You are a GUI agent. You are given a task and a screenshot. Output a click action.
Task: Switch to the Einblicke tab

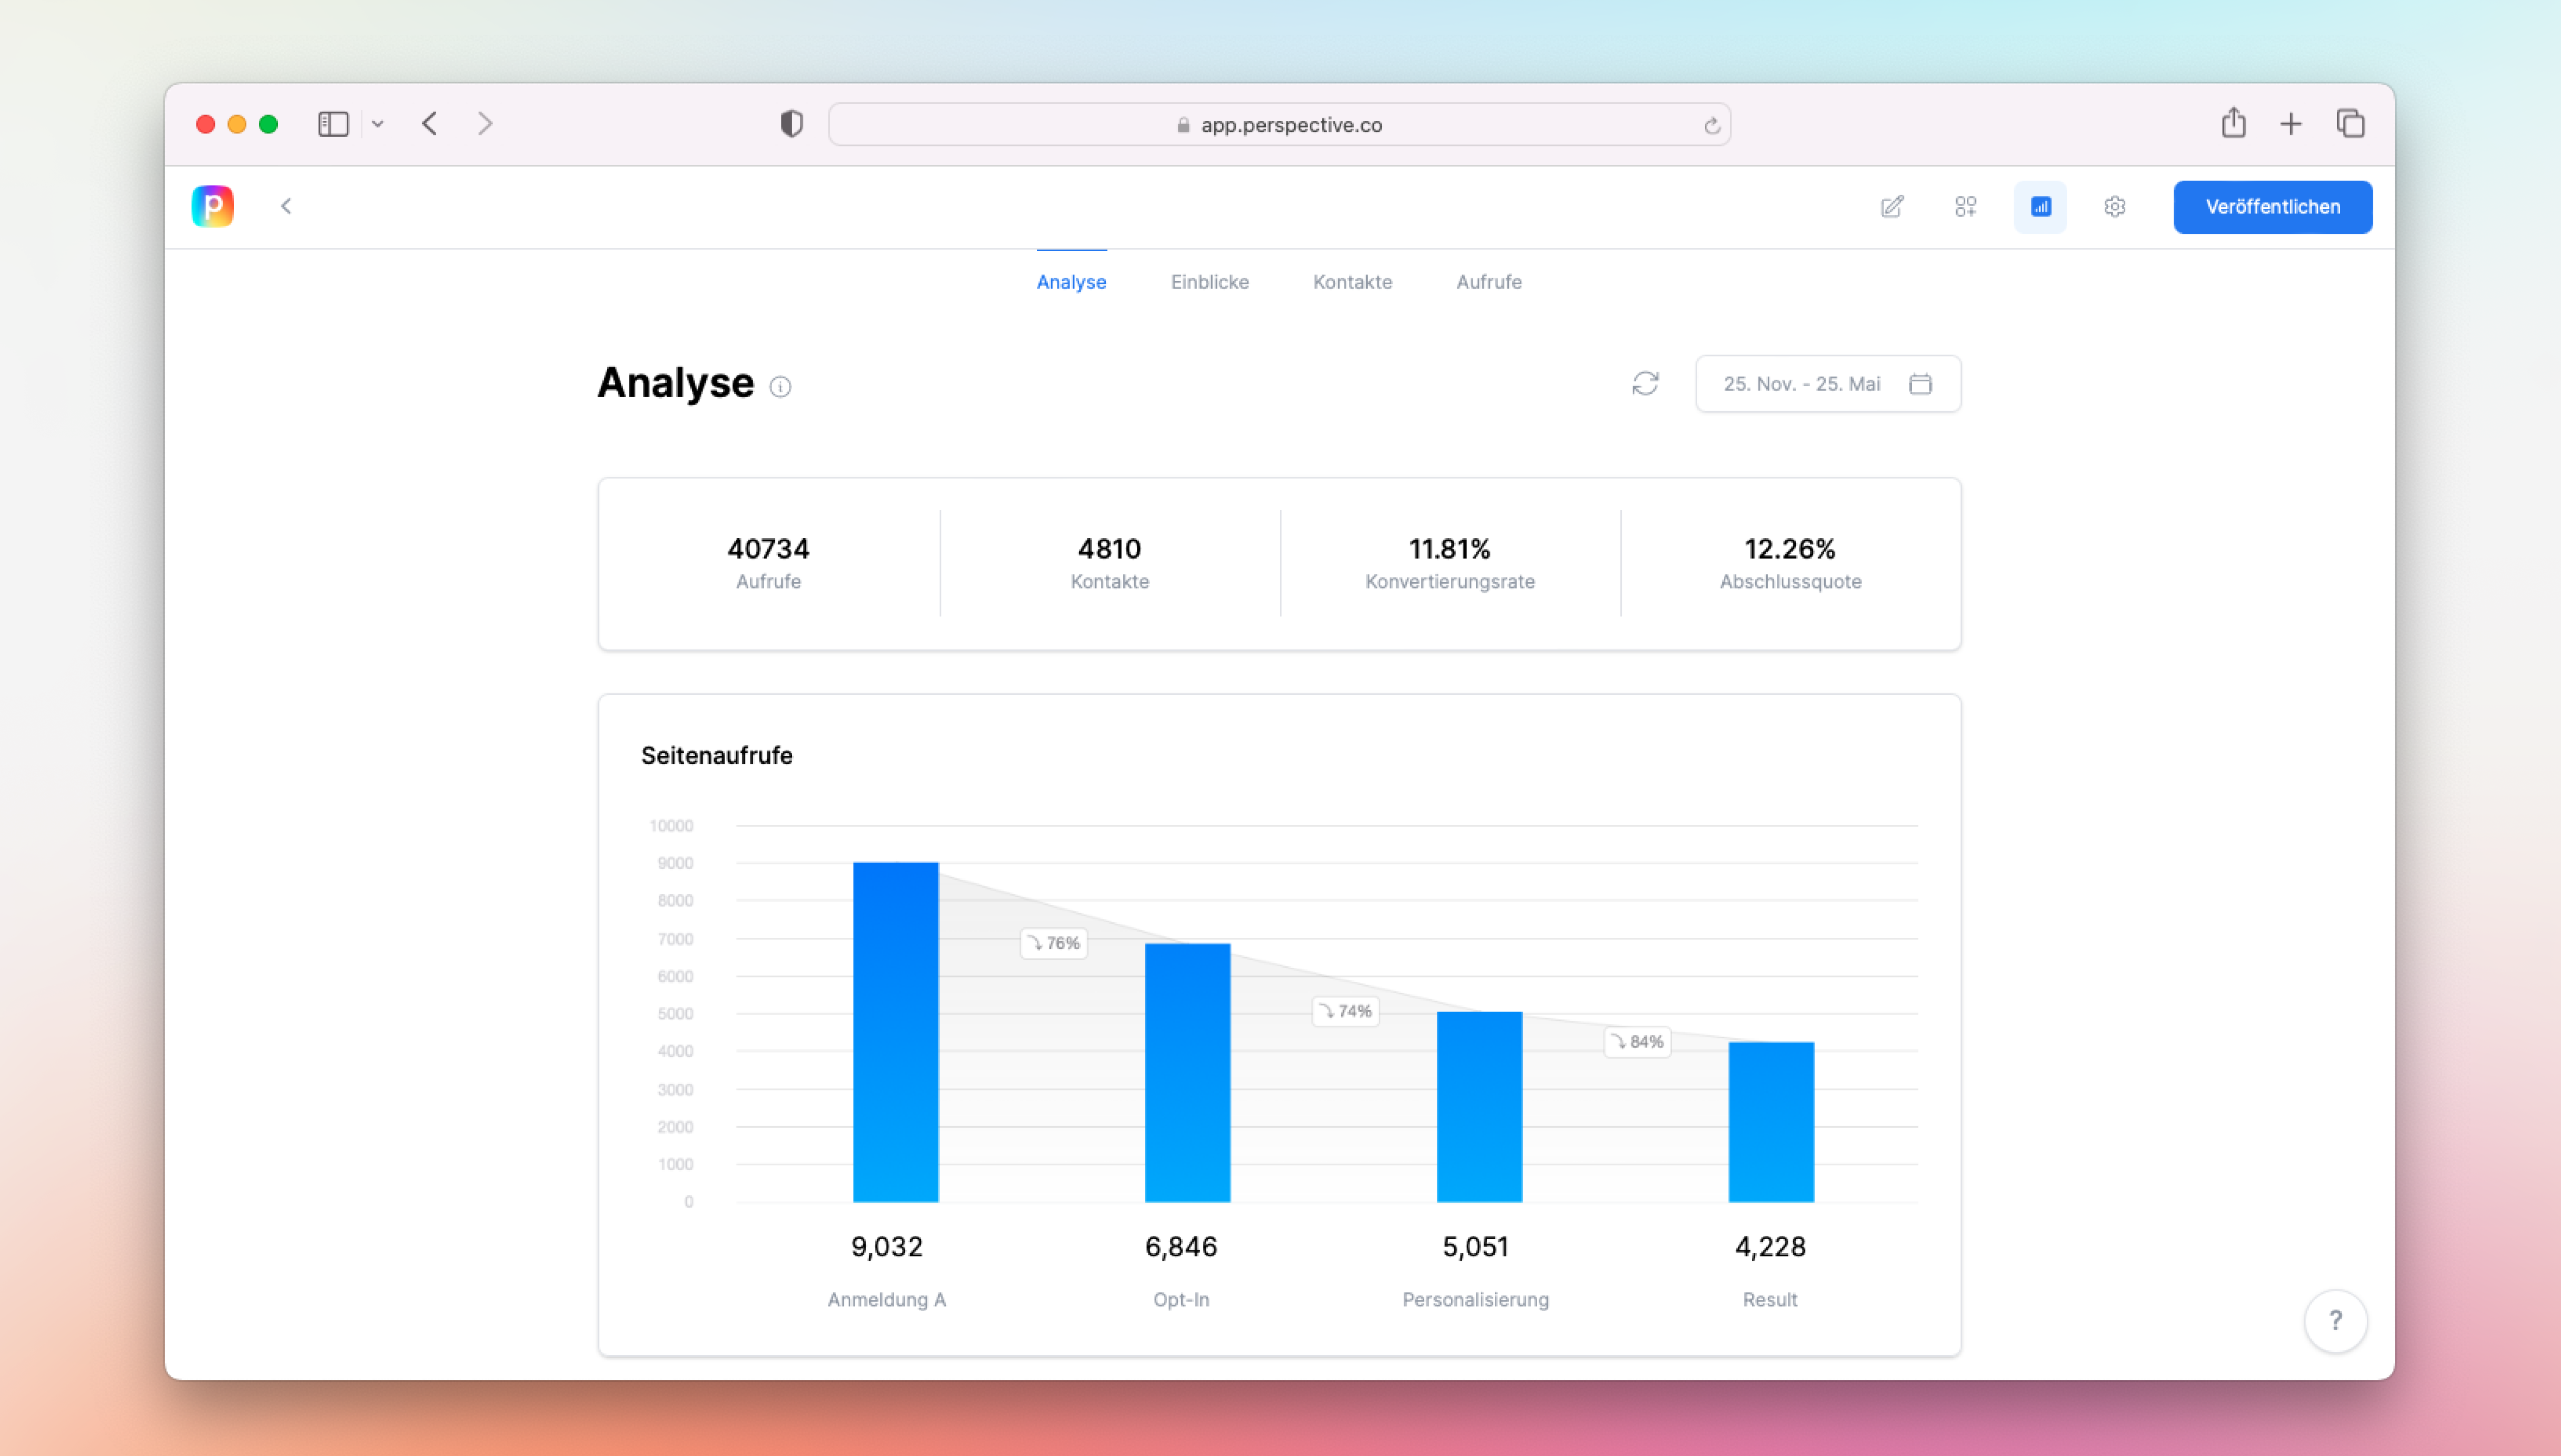point(1209,282)
